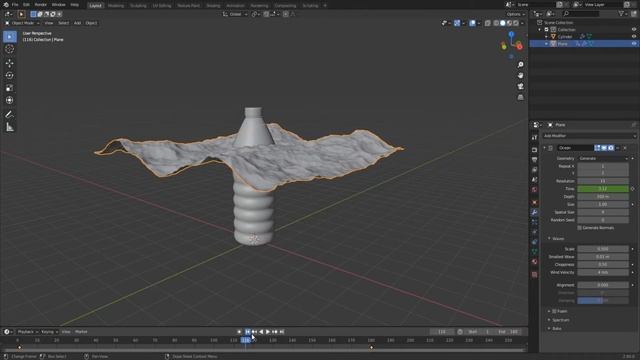Collapse the Ocean modifier panel

tap(544, 148)
